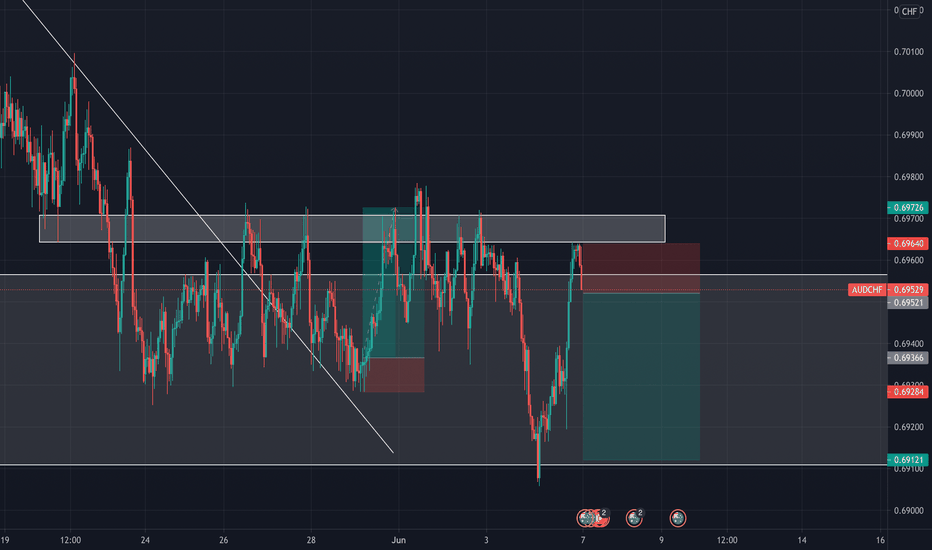Open the economic event icon with badge 2 near date 8
The width and height of the screenshot is (932, 550).
tap(634, 518)
